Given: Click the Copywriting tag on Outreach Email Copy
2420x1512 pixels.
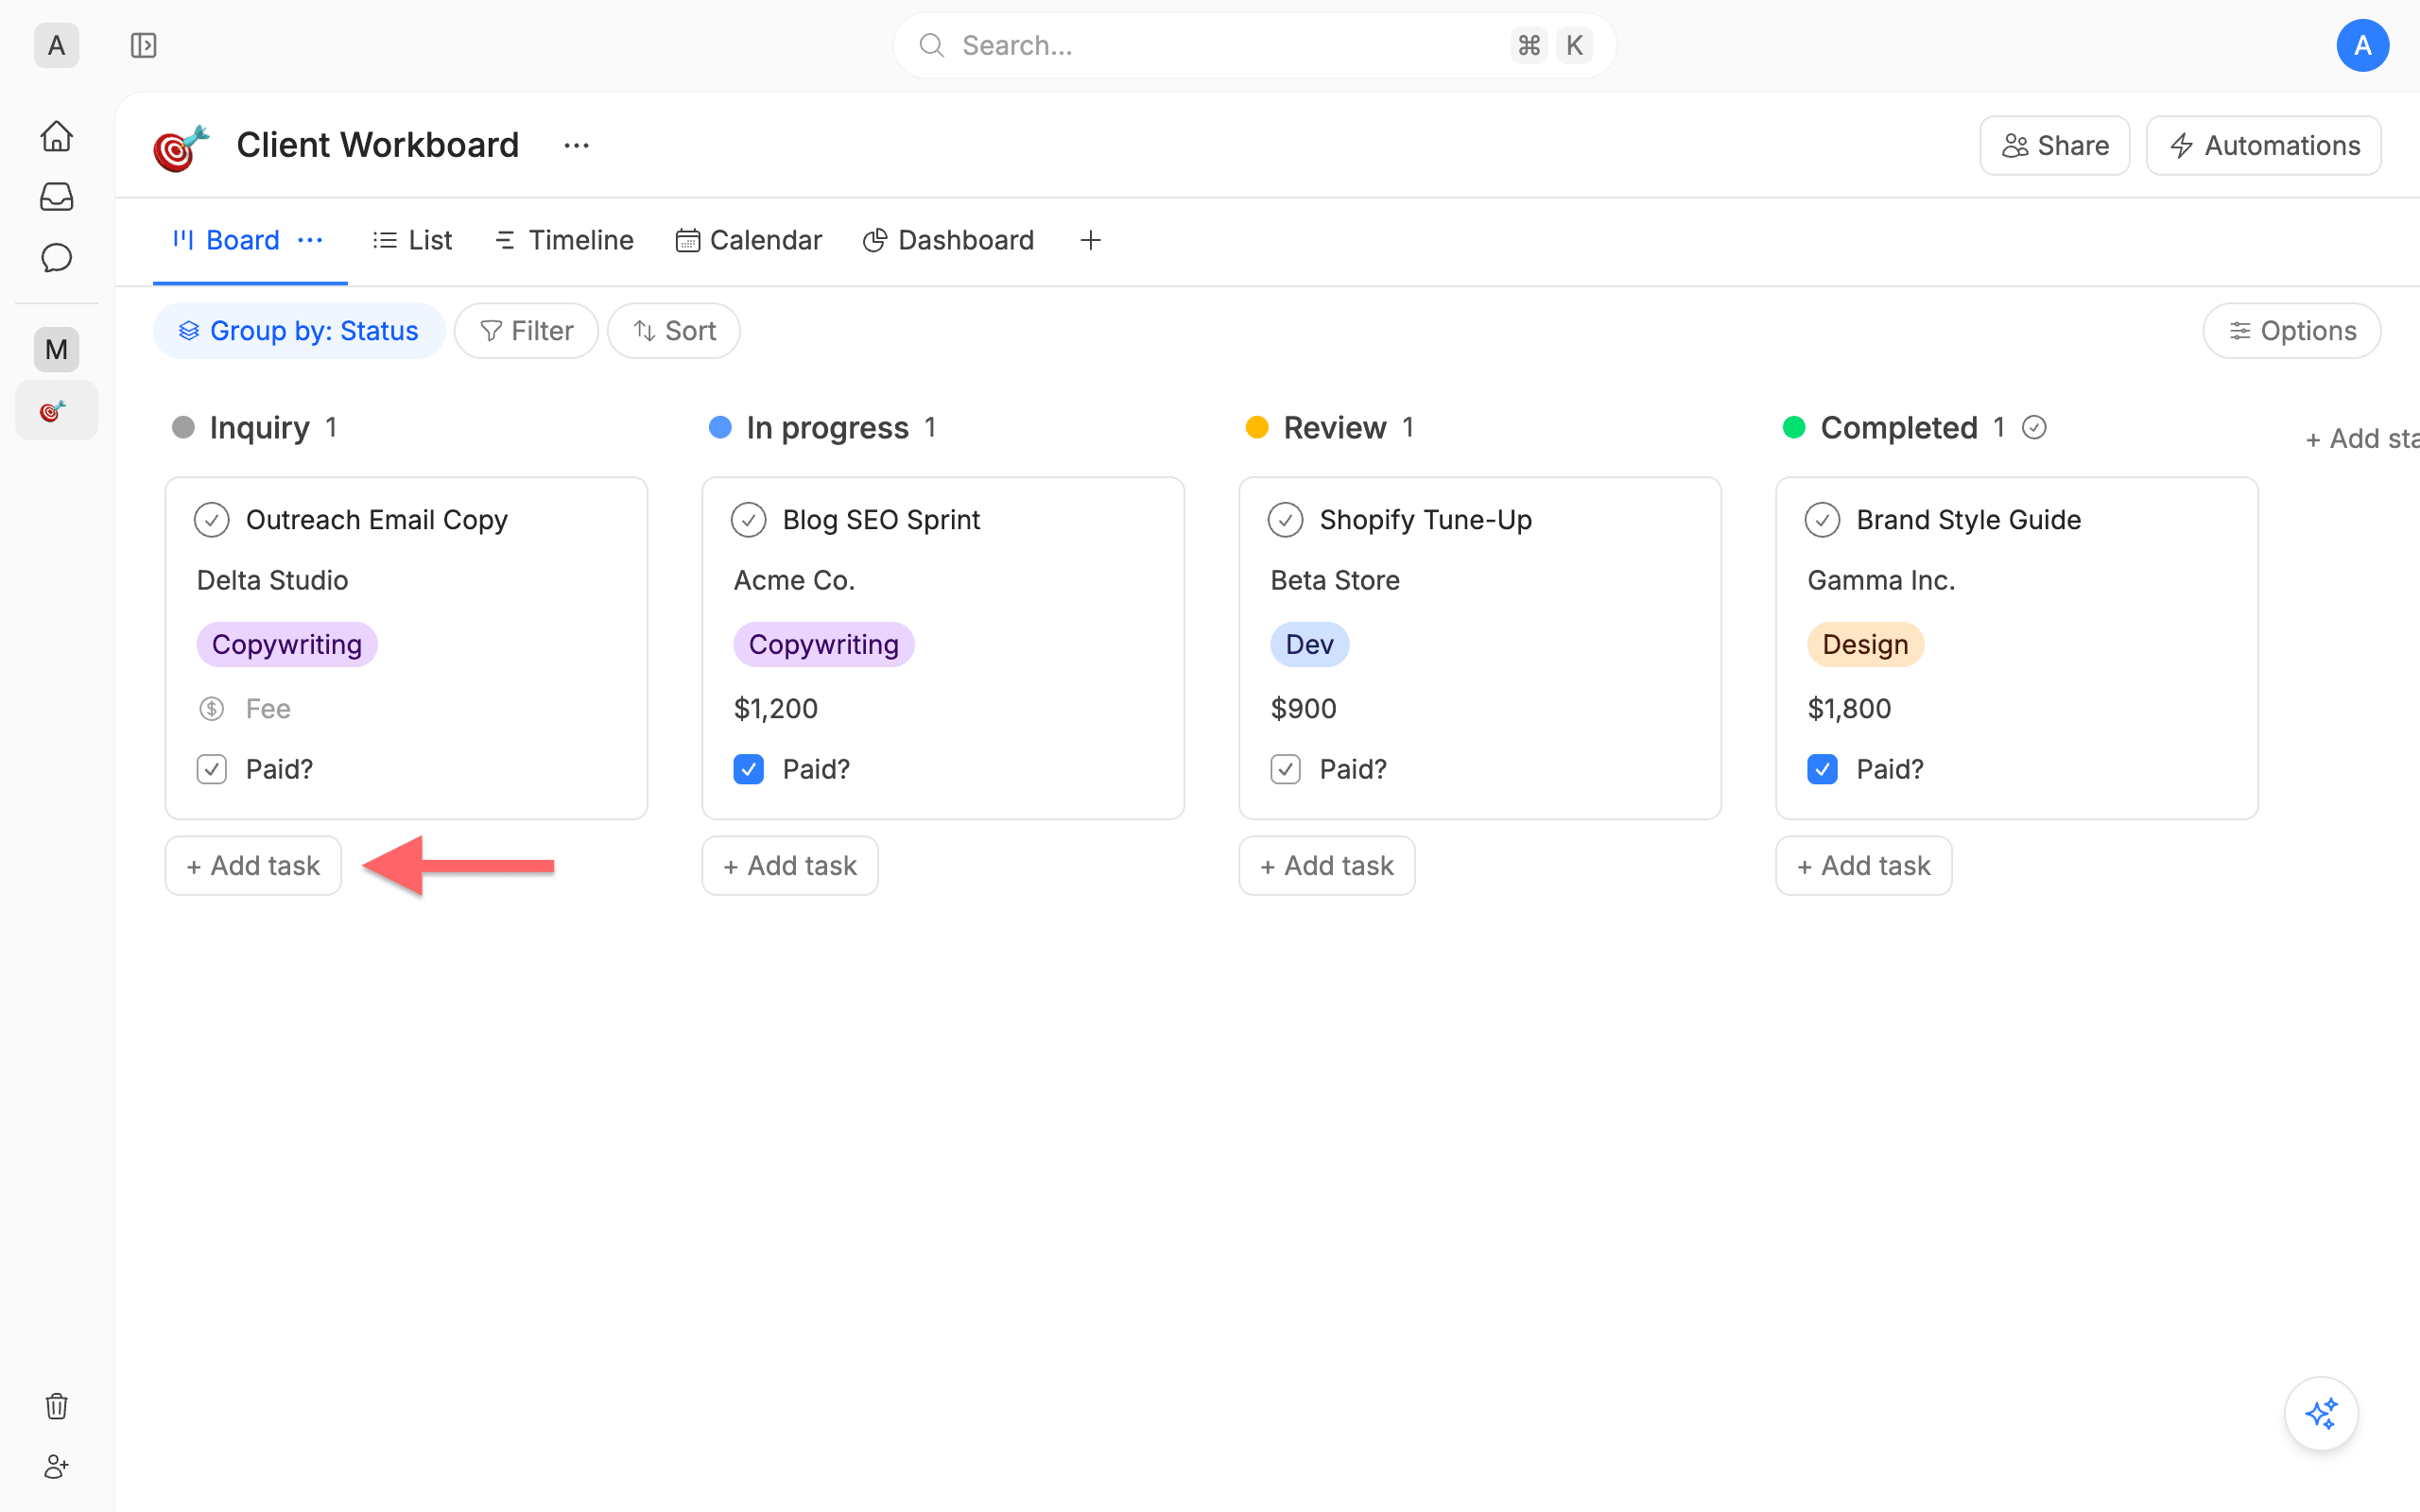Looking at the screenshot, I should (x=287, y=645).
